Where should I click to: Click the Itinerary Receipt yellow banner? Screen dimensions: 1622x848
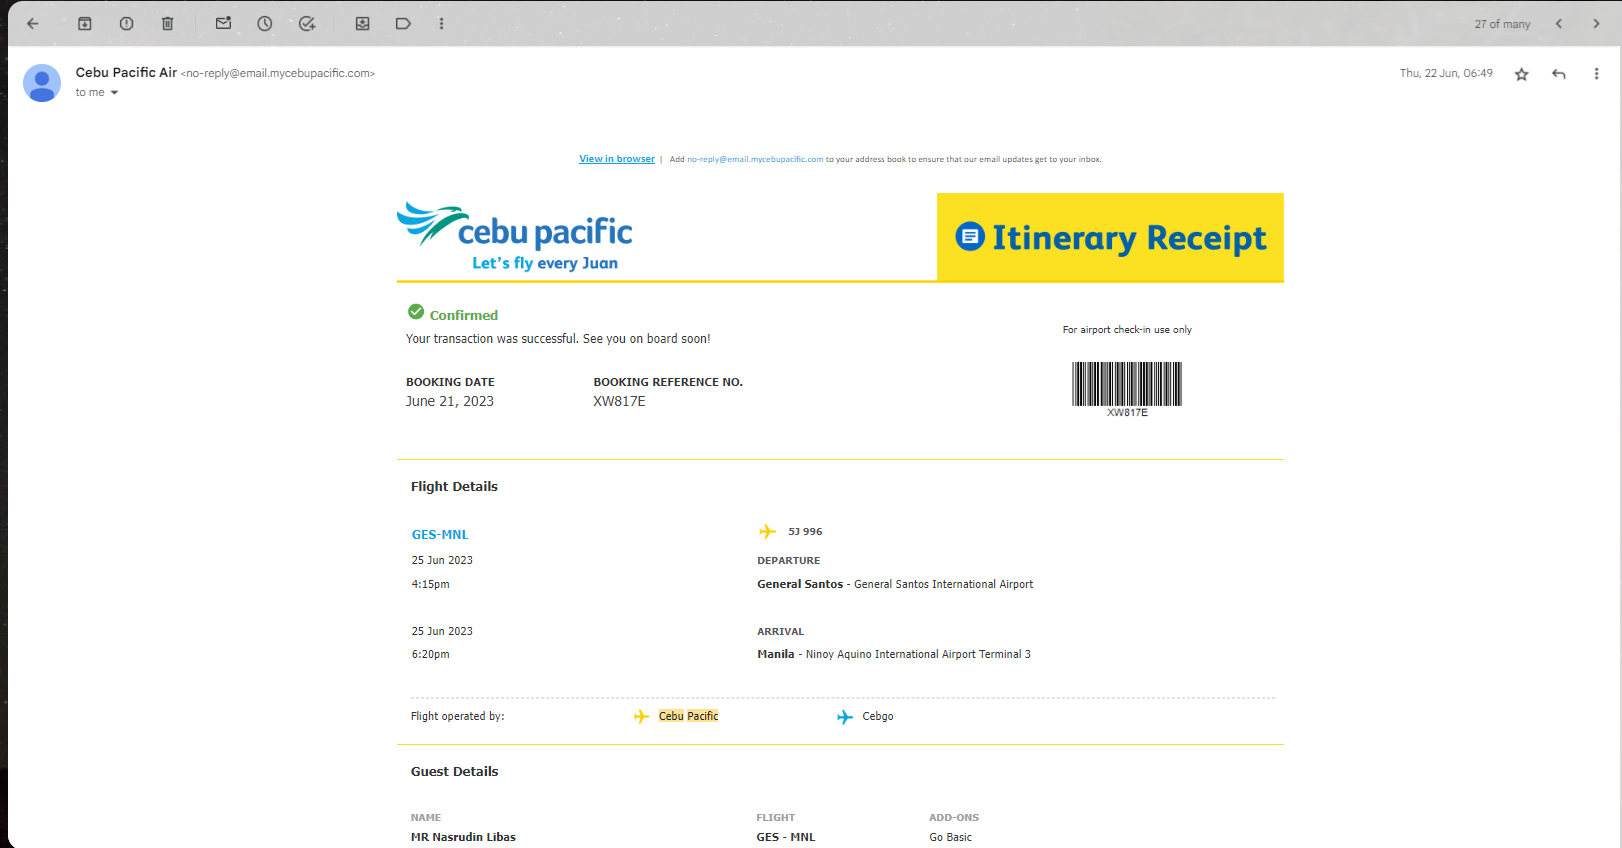1110,238
